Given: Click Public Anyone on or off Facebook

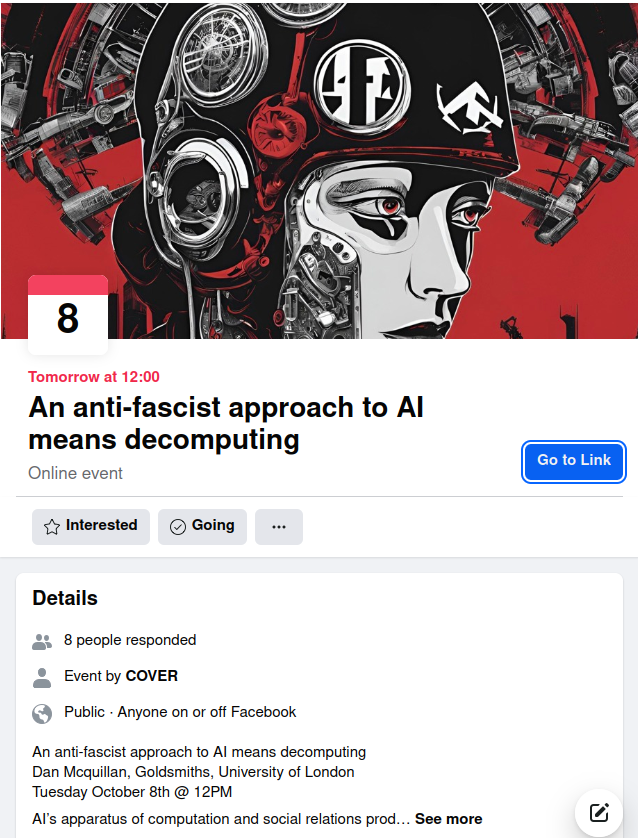Looking at the screenshot, I should pyautogui.click(x=180, y=712).
